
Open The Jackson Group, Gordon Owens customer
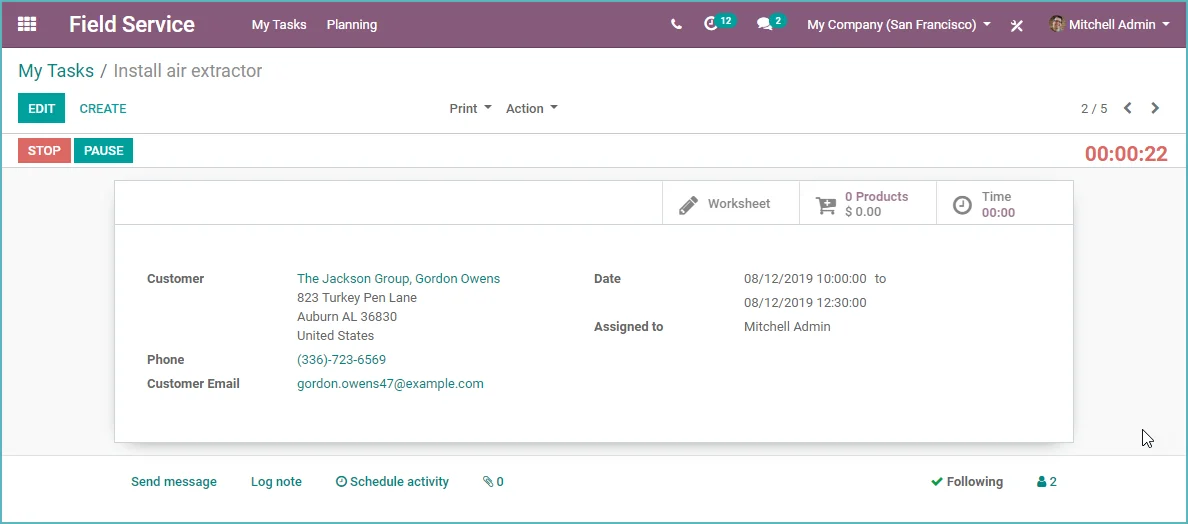399,279
